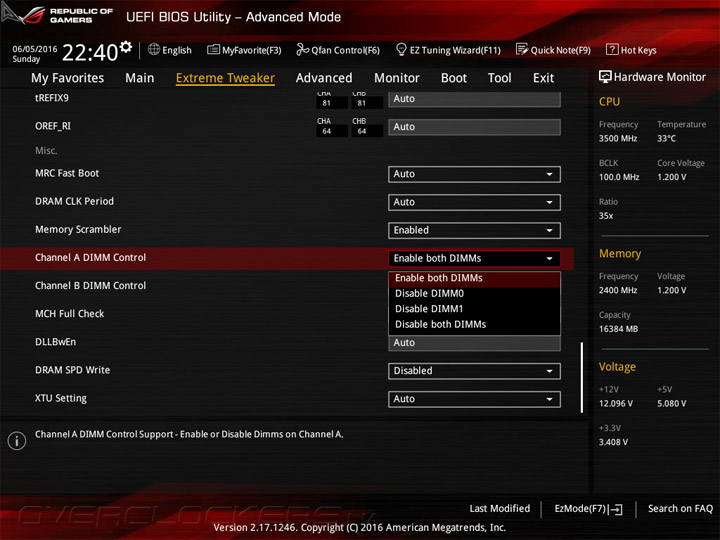Click the EzMode exit arrow icon
This screenshot has width=720, height=540.
click(615, 509)
